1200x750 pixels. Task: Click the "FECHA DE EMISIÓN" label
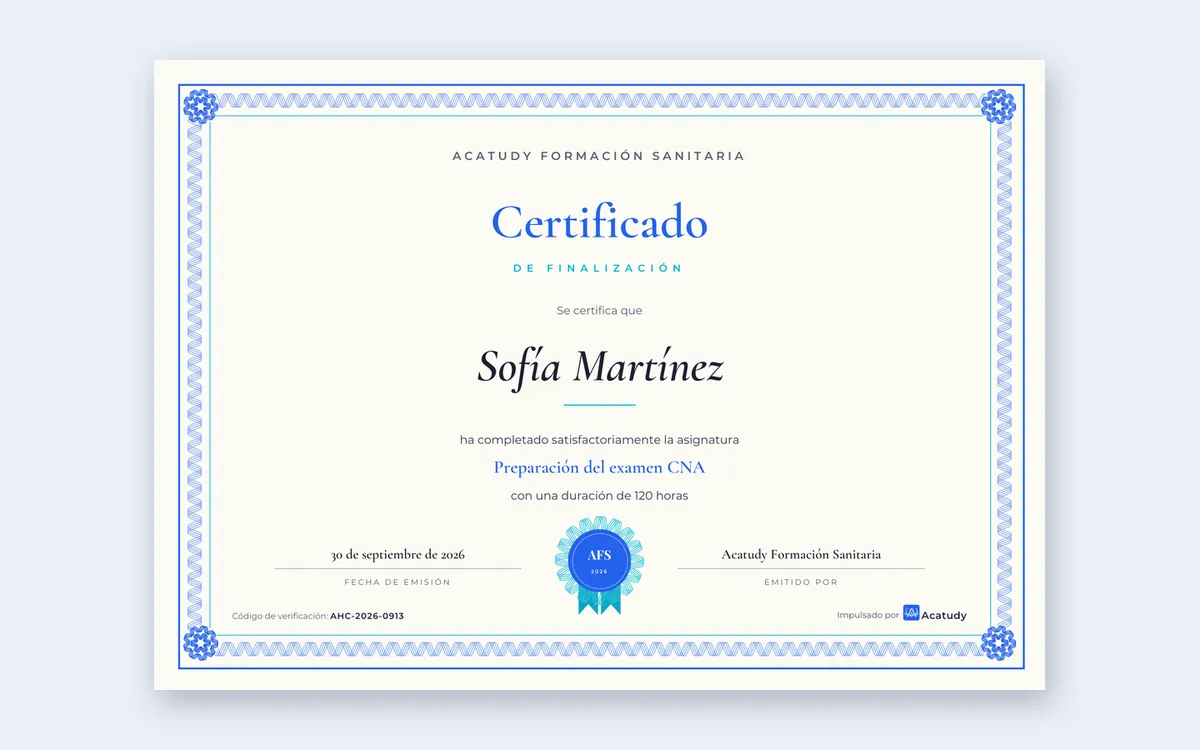pos(397,582)
